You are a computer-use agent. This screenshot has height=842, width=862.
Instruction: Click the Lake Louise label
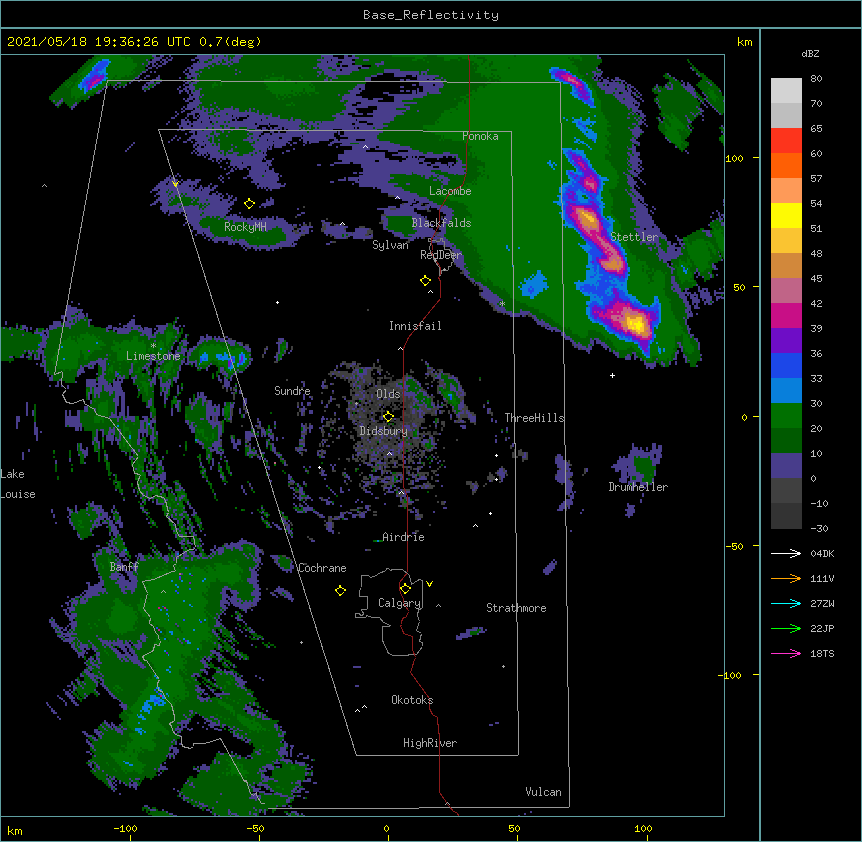click(18, 484)
